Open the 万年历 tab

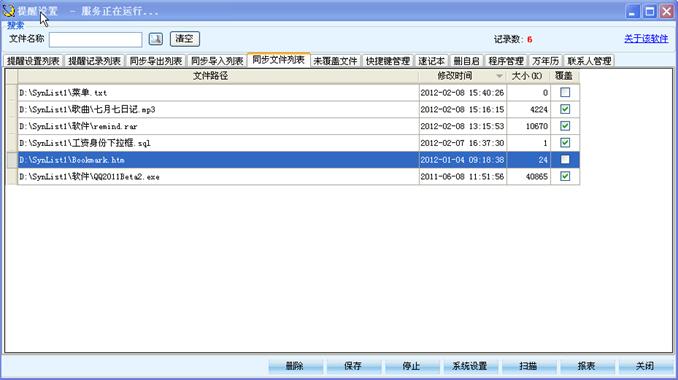coord(545,61)
